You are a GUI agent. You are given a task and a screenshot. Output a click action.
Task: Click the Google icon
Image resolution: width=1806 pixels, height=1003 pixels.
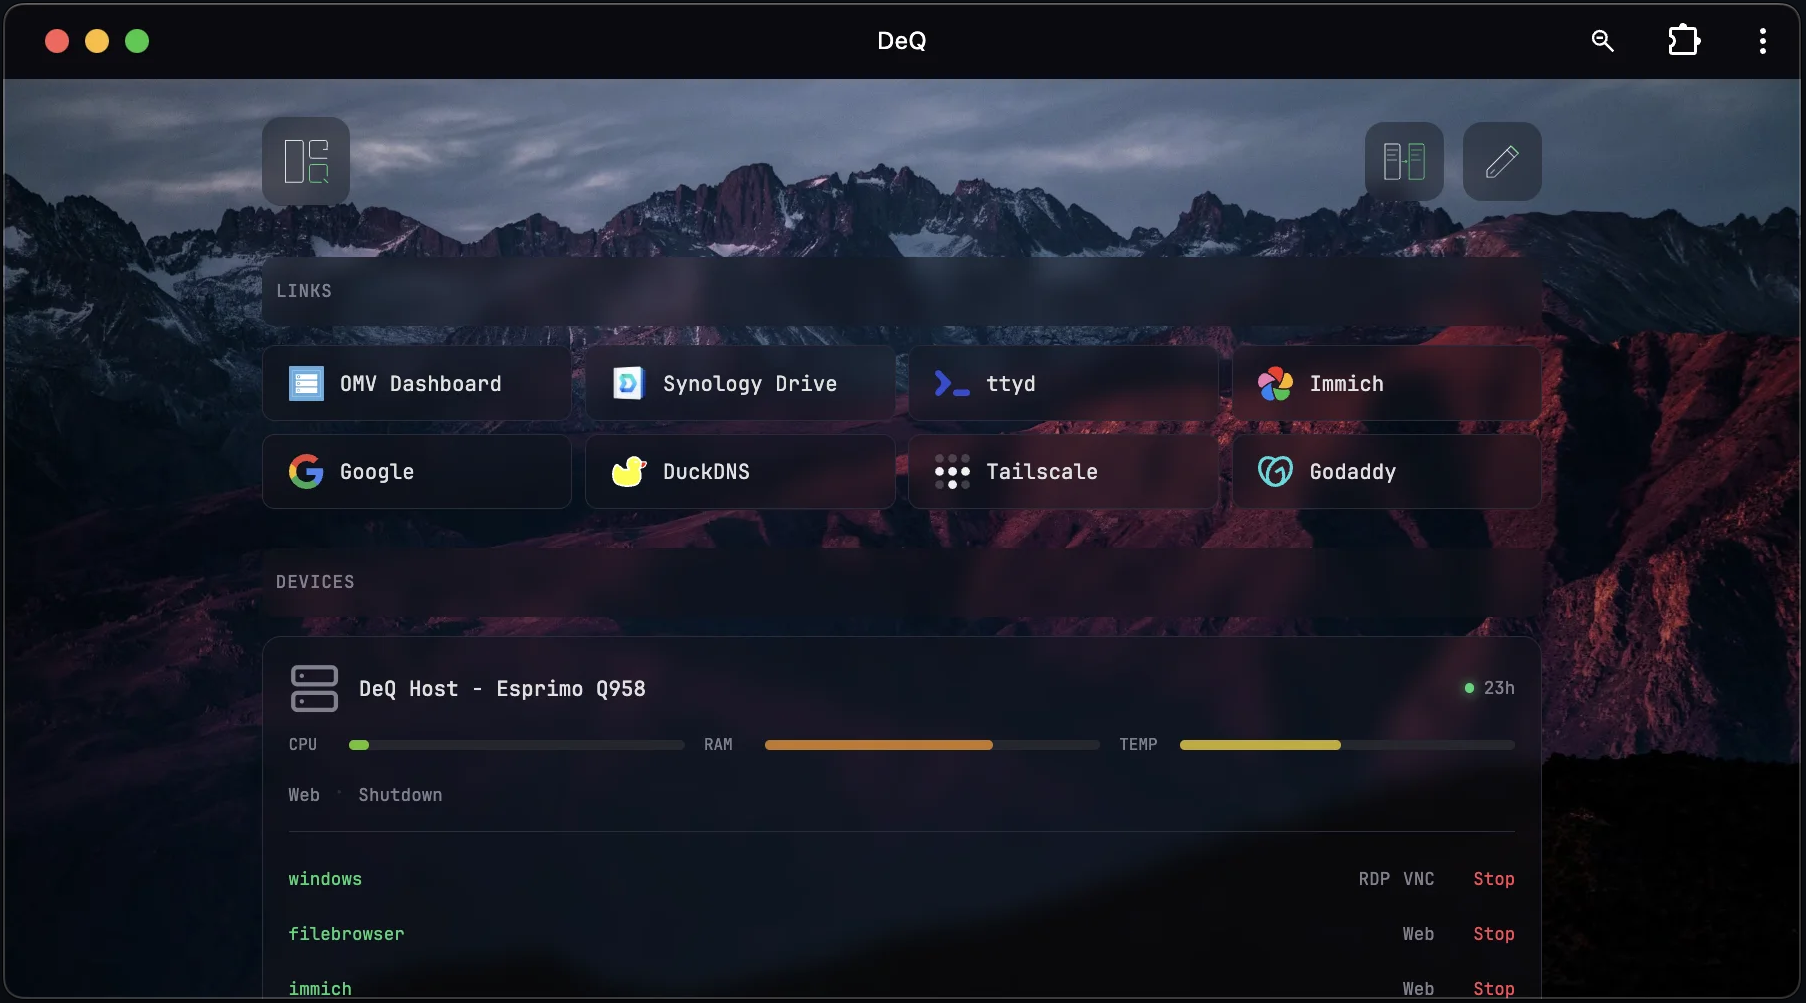[305, 471]
